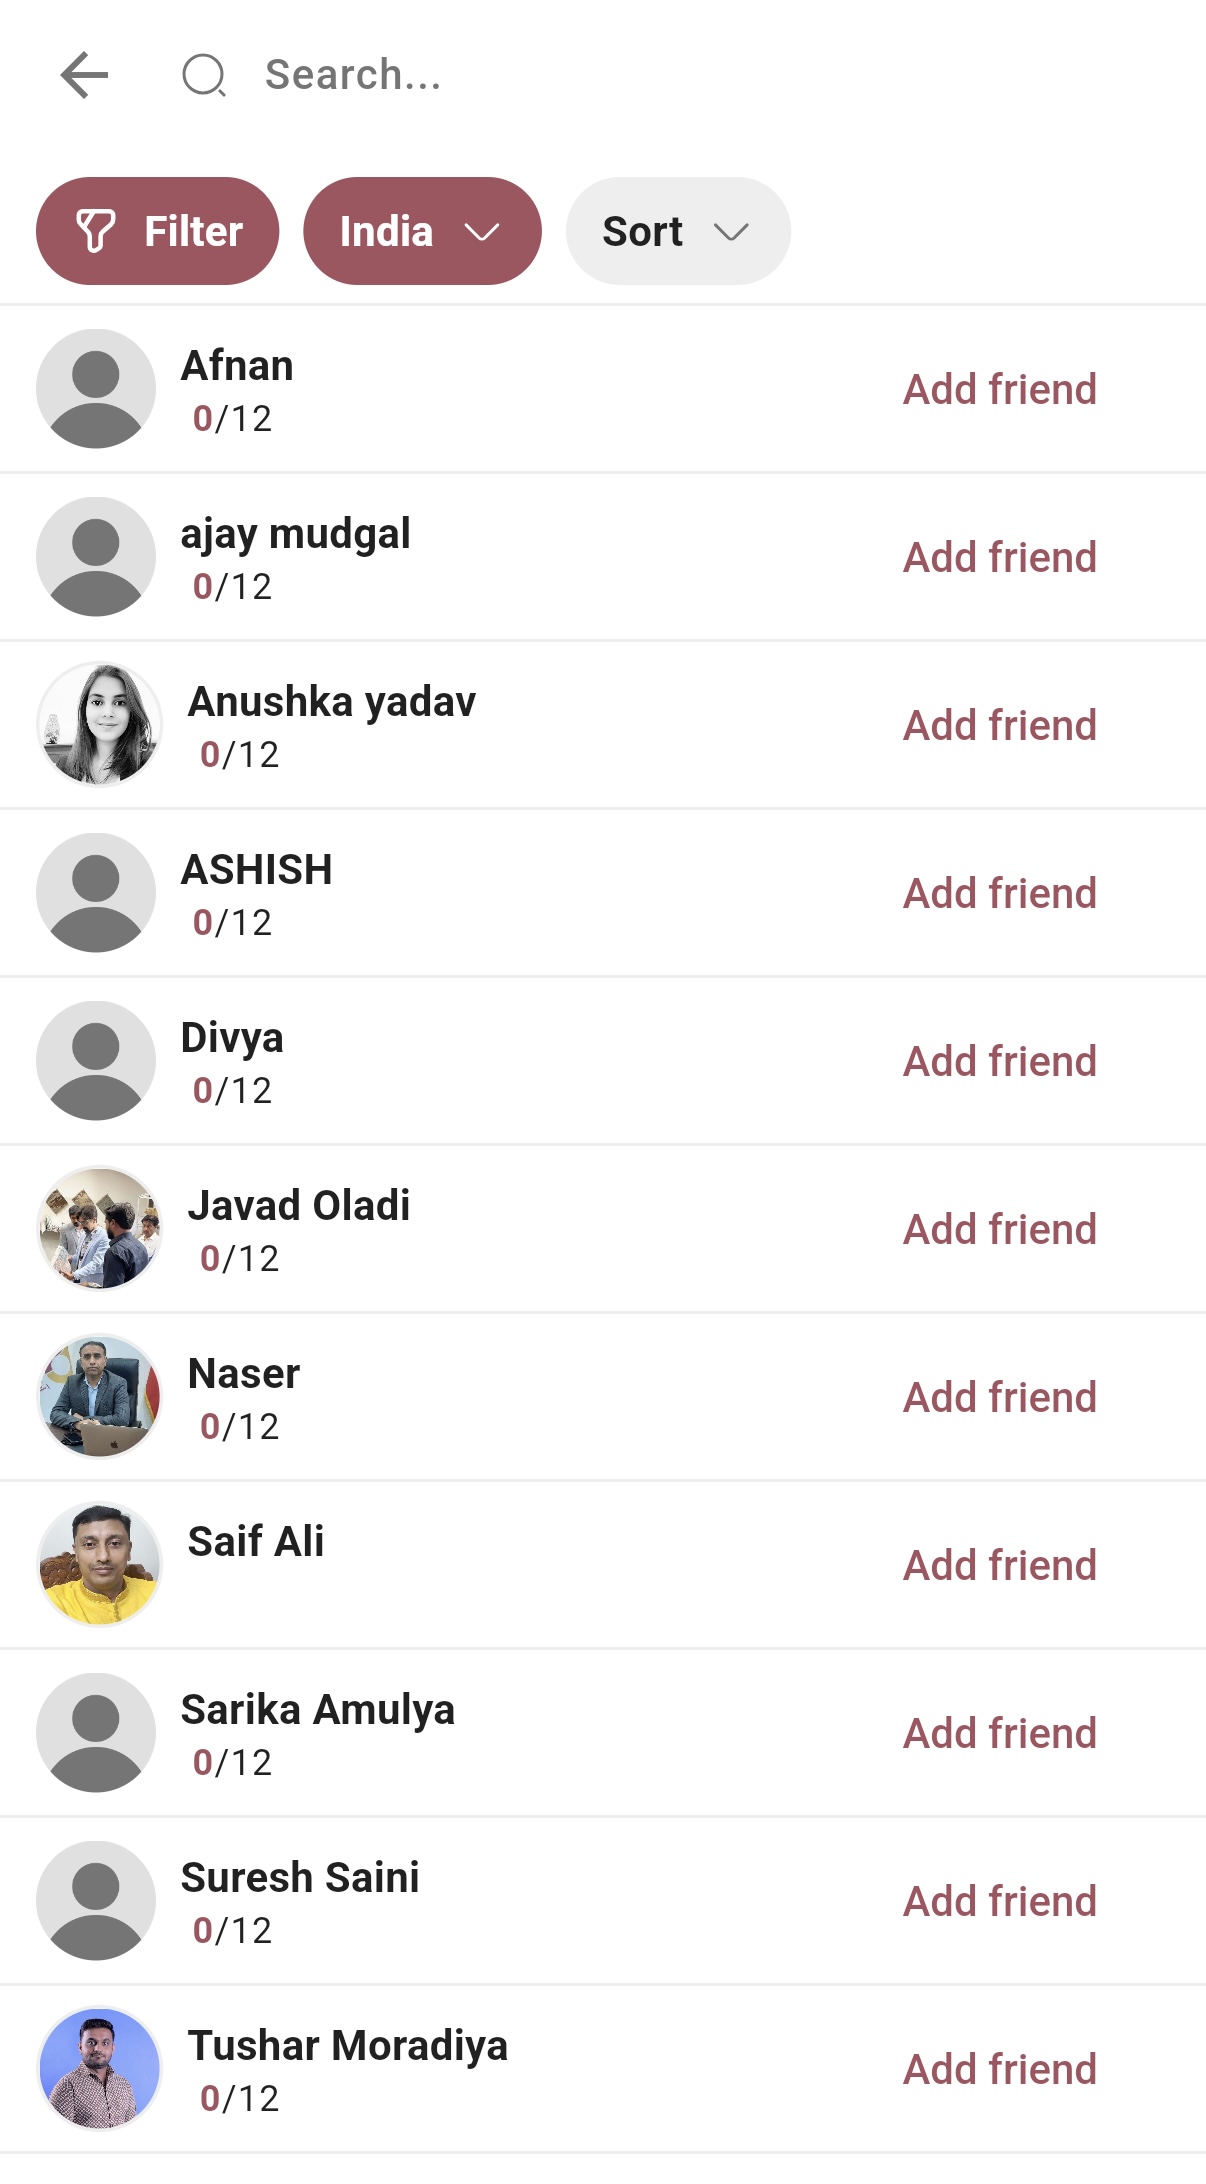Viewport: 1206px width, 2184px height.
Task: Add Divya as a friend
Action: [999, 1061]
